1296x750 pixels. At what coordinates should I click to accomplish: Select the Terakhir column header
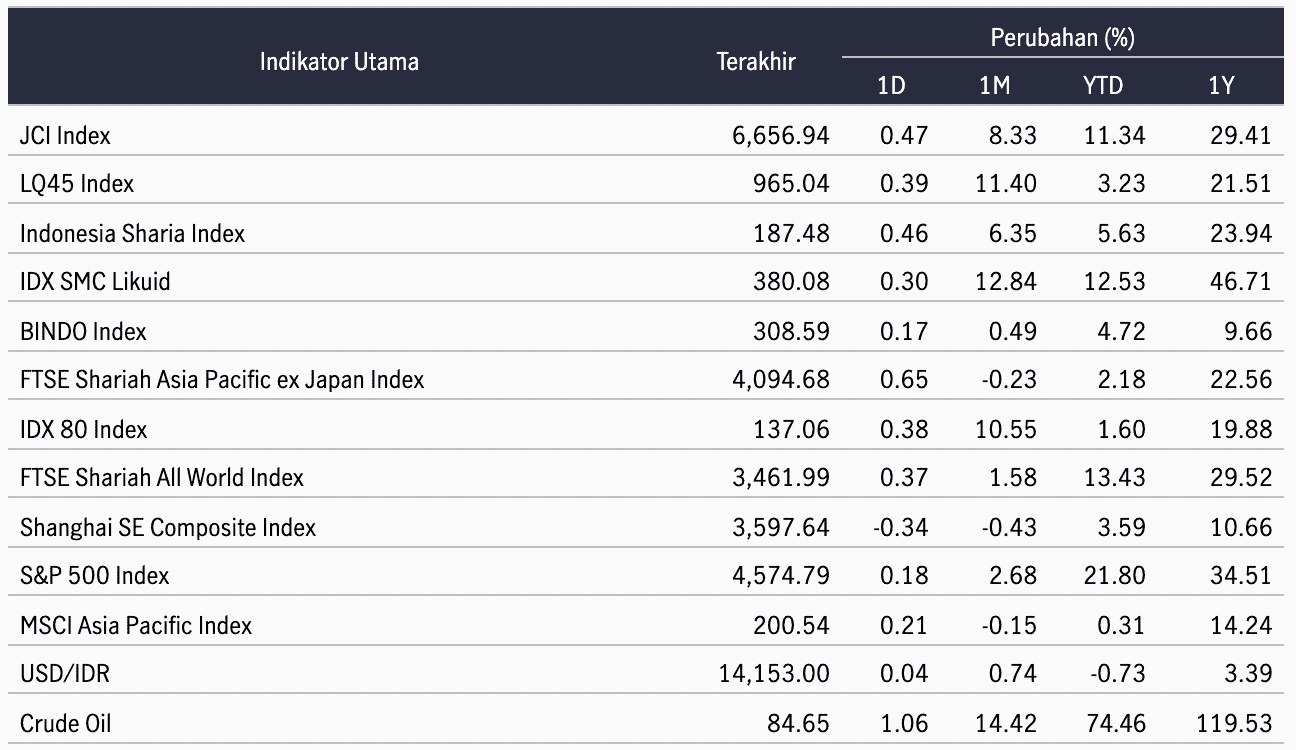click(756, 61)
